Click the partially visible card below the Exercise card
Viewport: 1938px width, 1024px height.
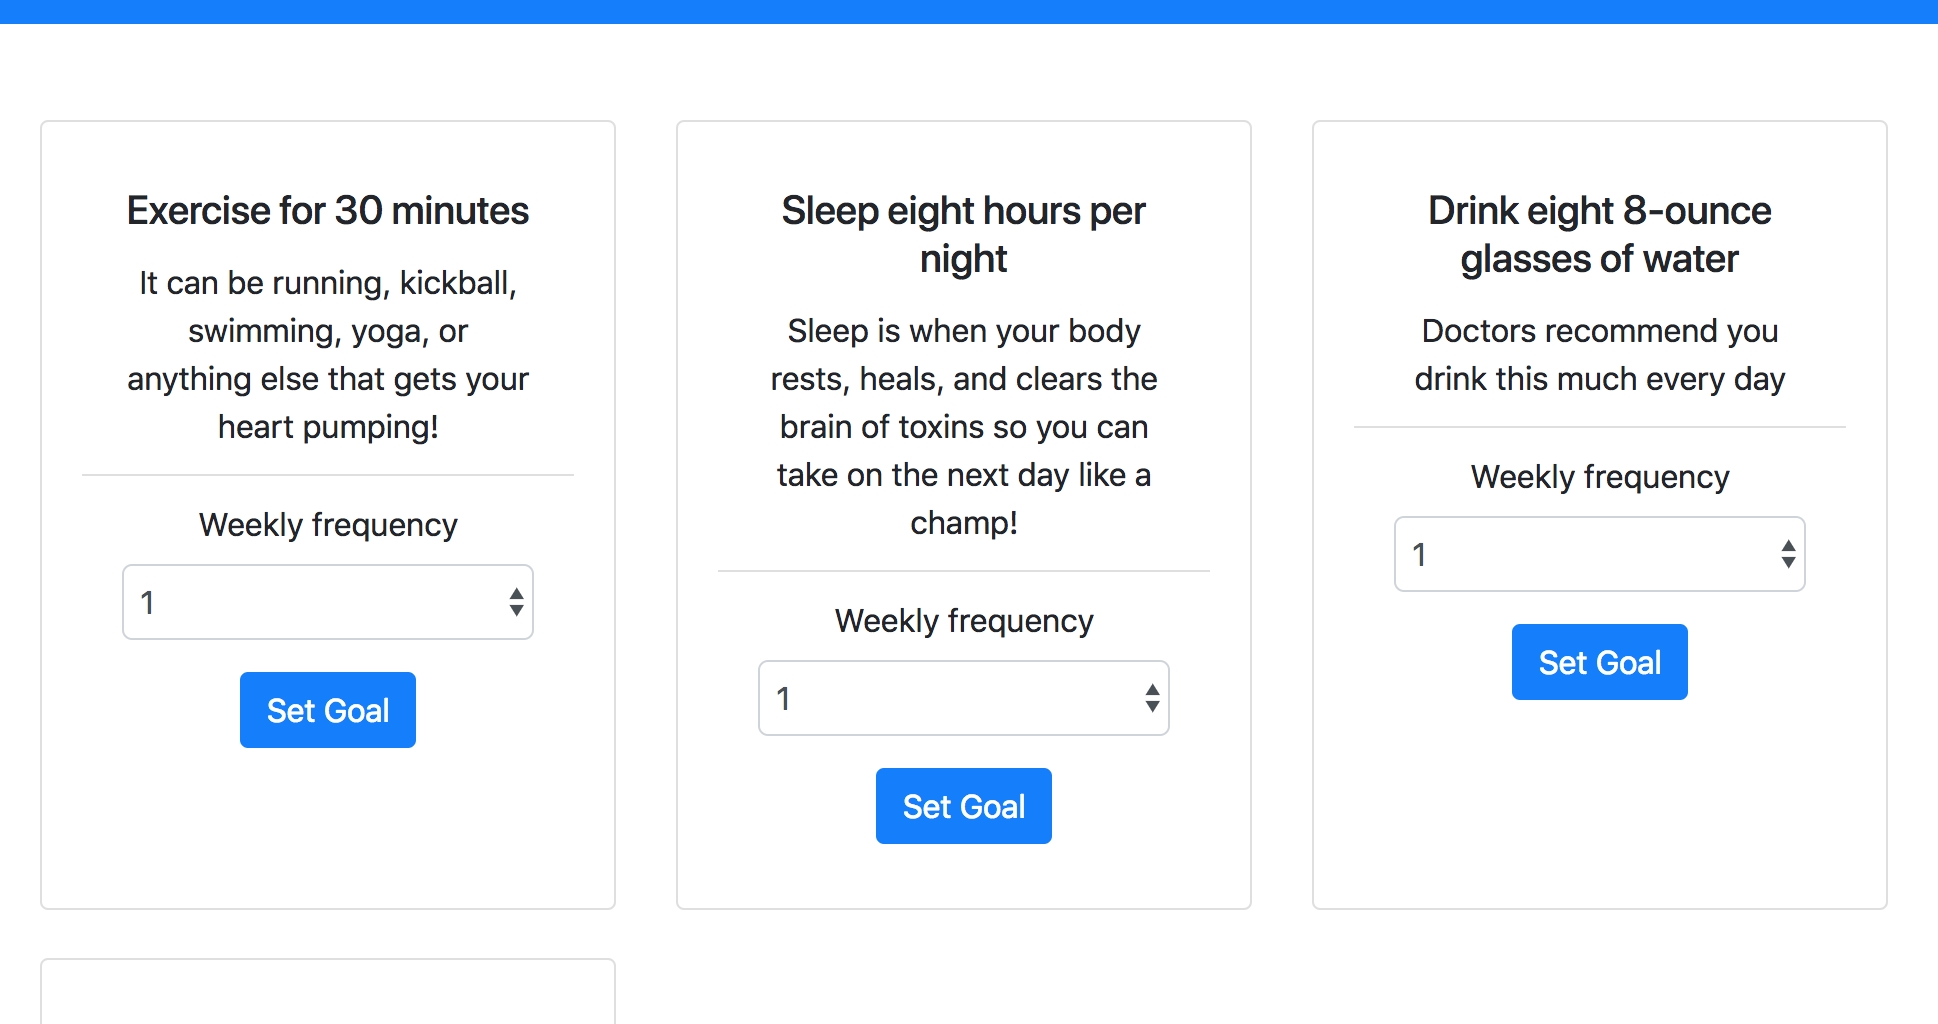(x=328, y=991)
